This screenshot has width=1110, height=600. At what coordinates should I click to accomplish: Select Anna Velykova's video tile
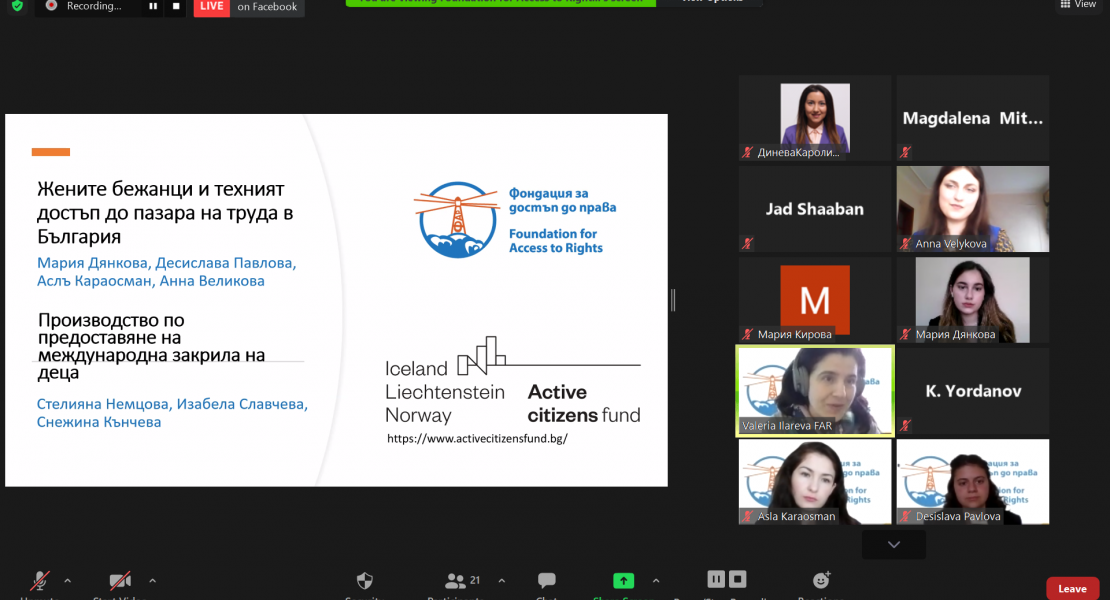pyautogui.click(x=973, y=209)
